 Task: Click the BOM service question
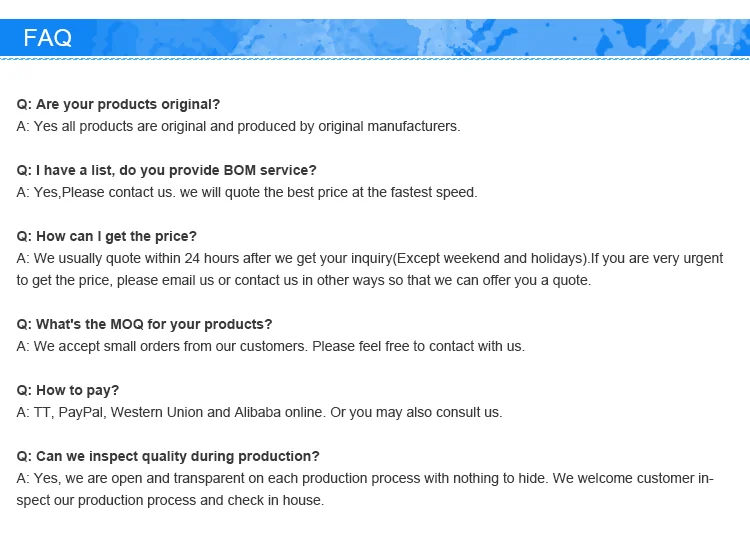tap(166, 170)
